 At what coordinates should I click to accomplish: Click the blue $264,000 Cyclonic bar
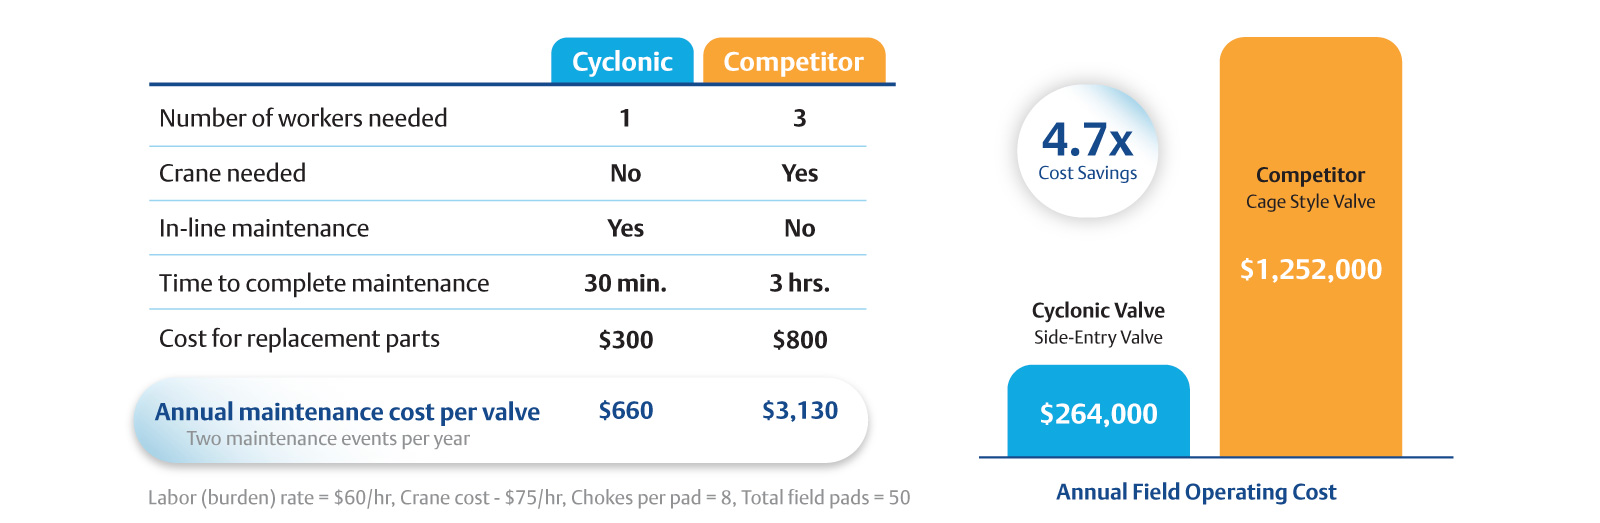tap(1098, 413)
